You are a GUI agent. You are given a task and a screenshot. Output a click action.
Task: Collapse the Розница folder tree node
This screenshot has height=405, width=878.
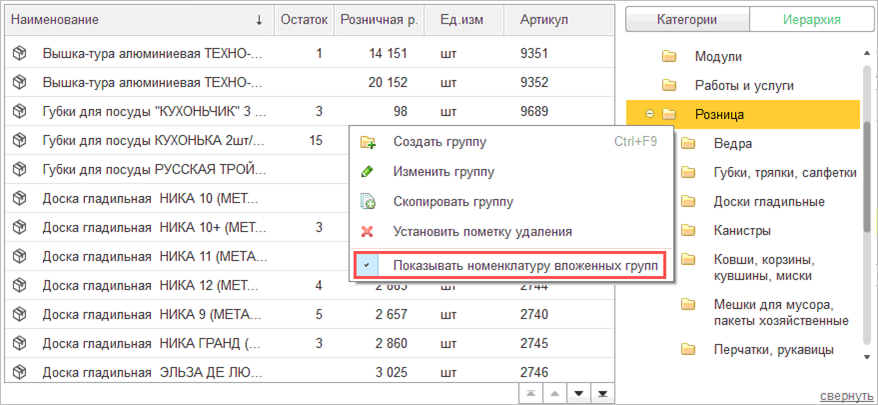click(x=651, y=115)
